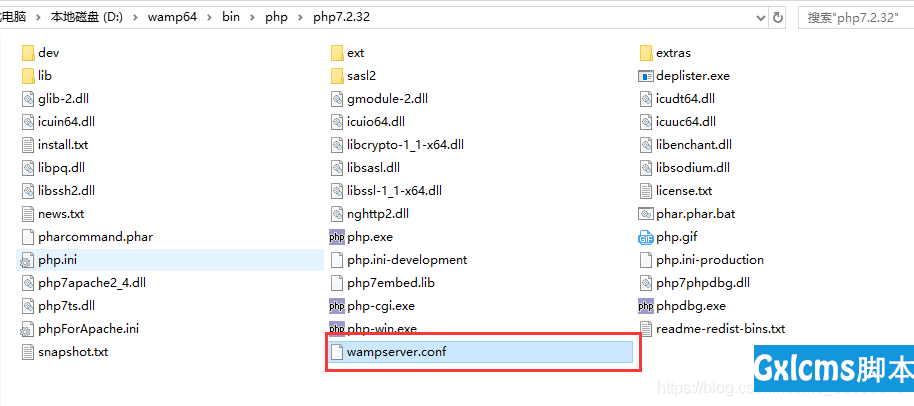Select the file name php.ini-development
Viewport: 914px width, 406px height.
[407, 260]
